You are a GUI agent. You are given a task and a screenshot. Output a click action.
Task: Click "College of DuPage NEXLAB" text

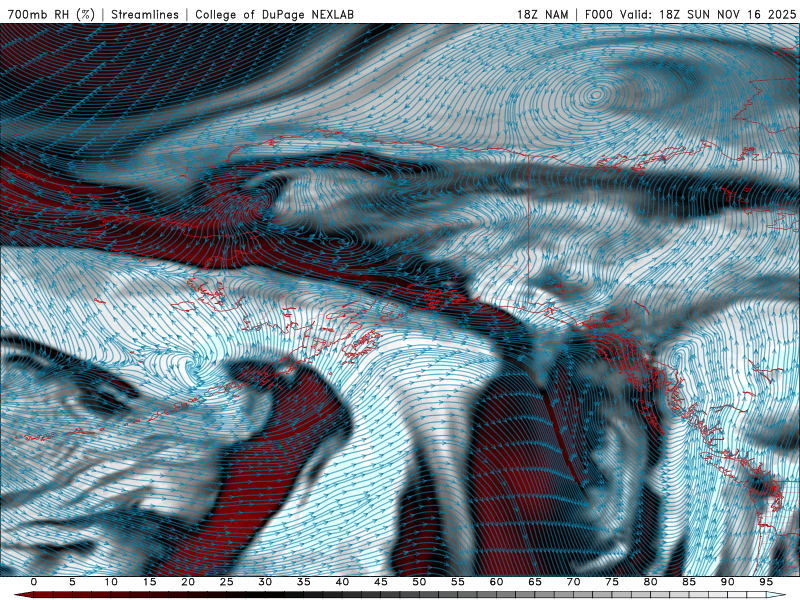(x=274, y=14)
